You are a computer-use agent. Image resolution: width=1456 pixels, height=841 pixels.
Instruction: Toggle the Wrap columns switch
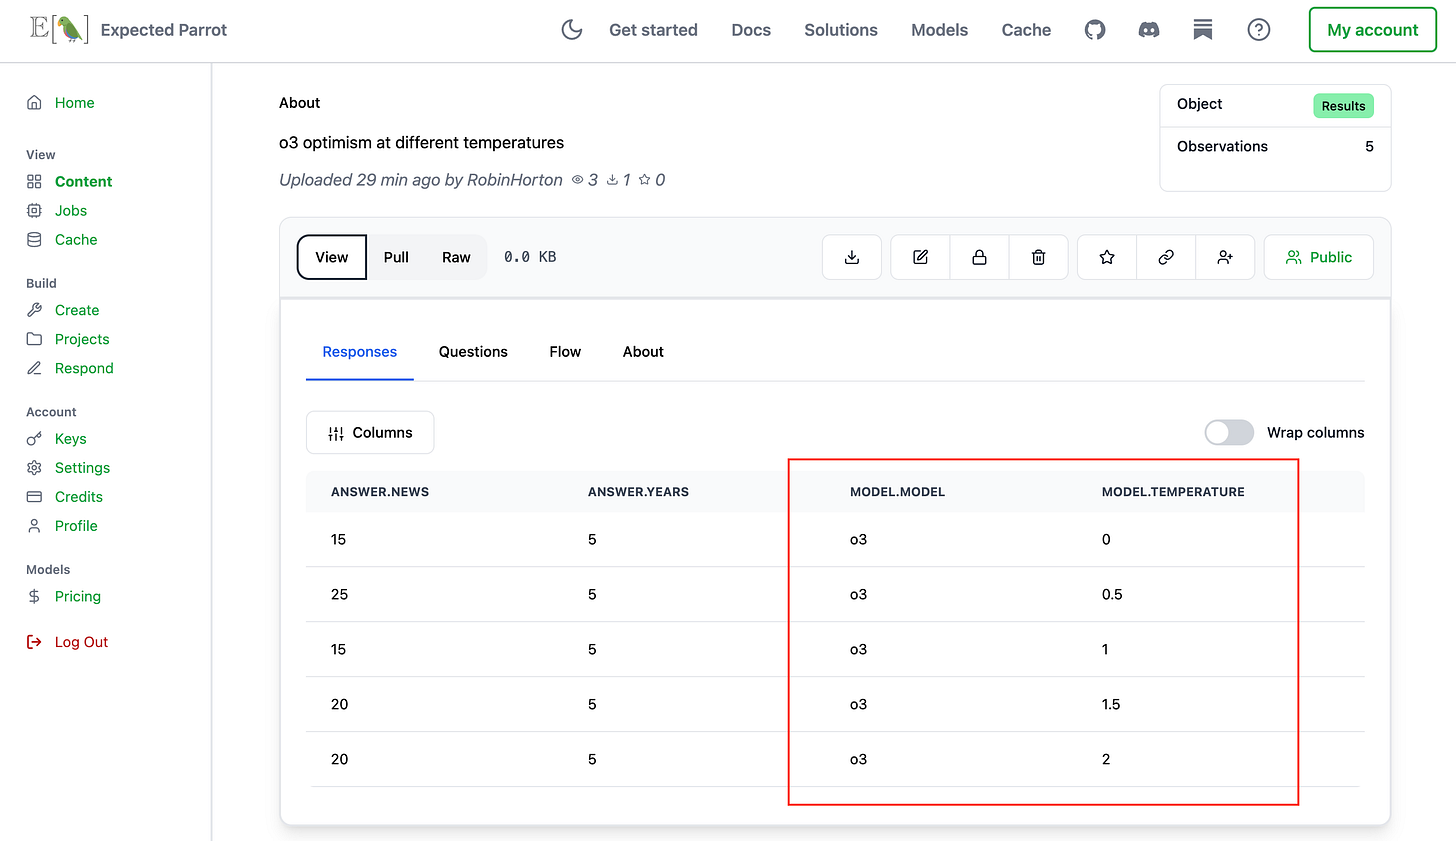coord(1229,432)
